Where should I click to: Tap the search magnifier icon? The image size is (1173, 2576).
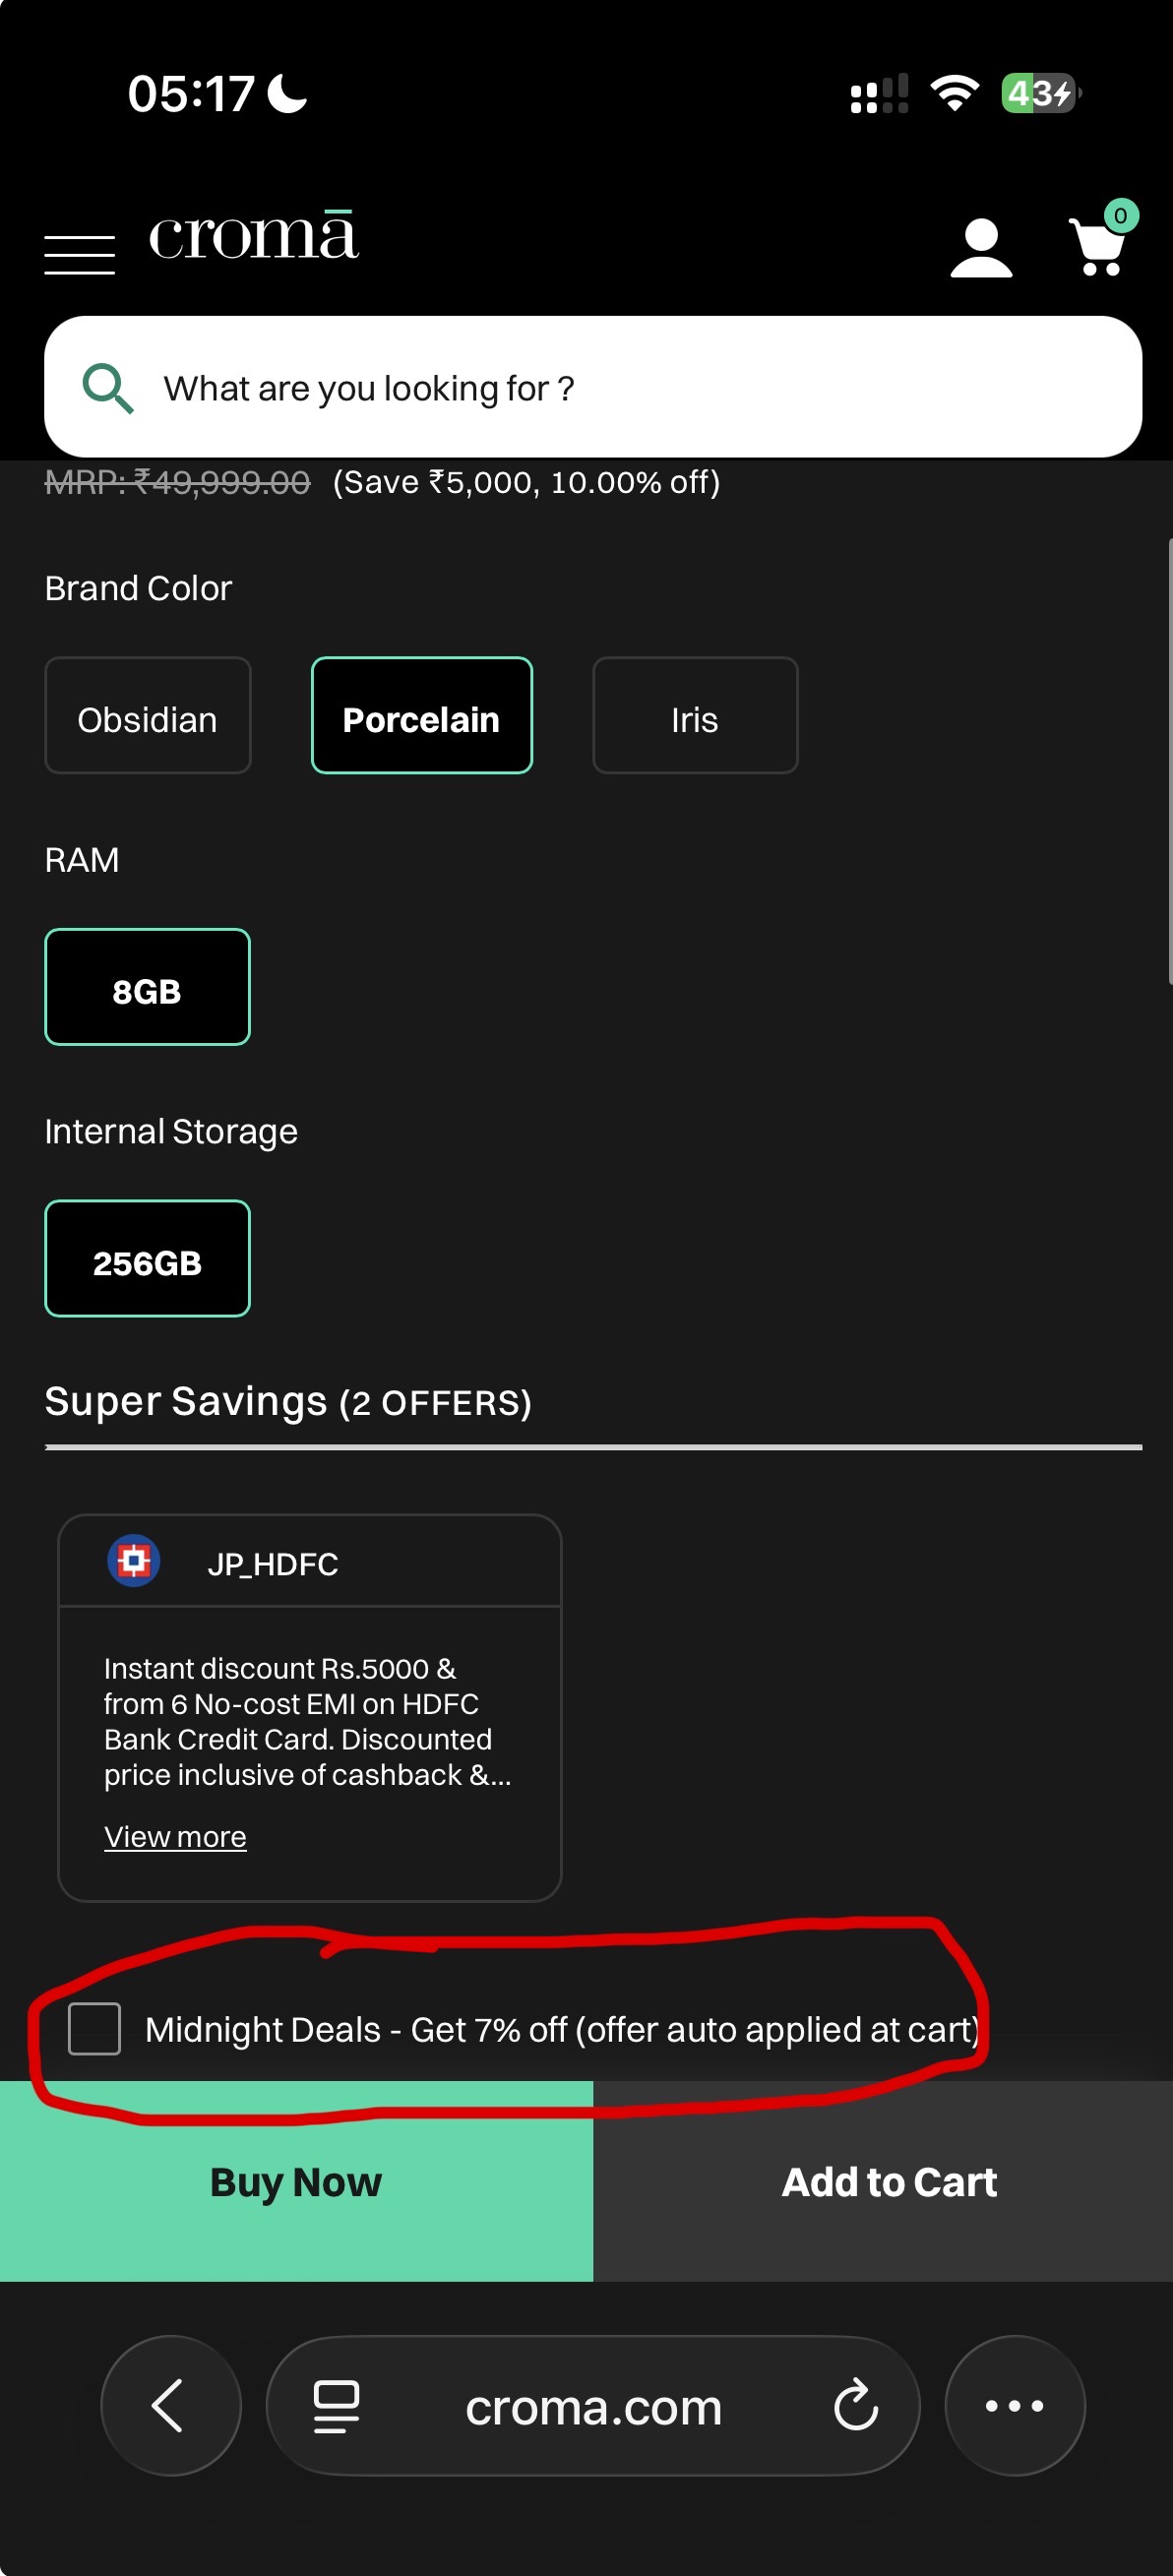point(107,388)
